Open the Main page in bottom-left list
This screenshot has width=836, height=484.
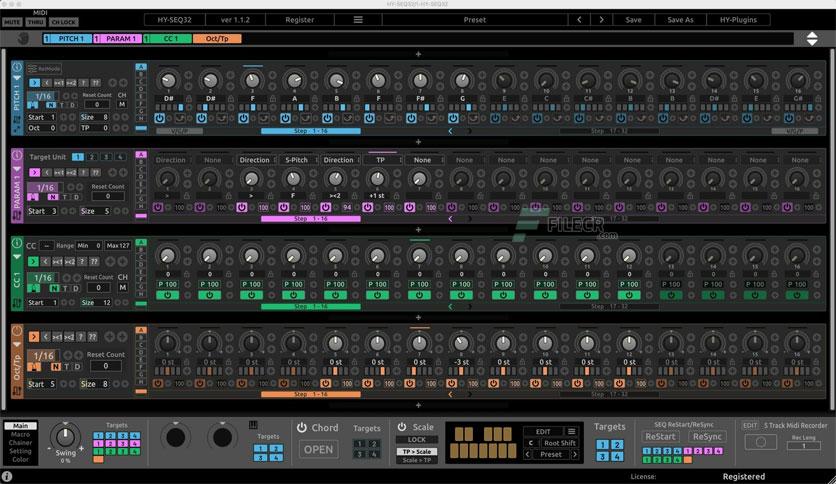(21, 426)
